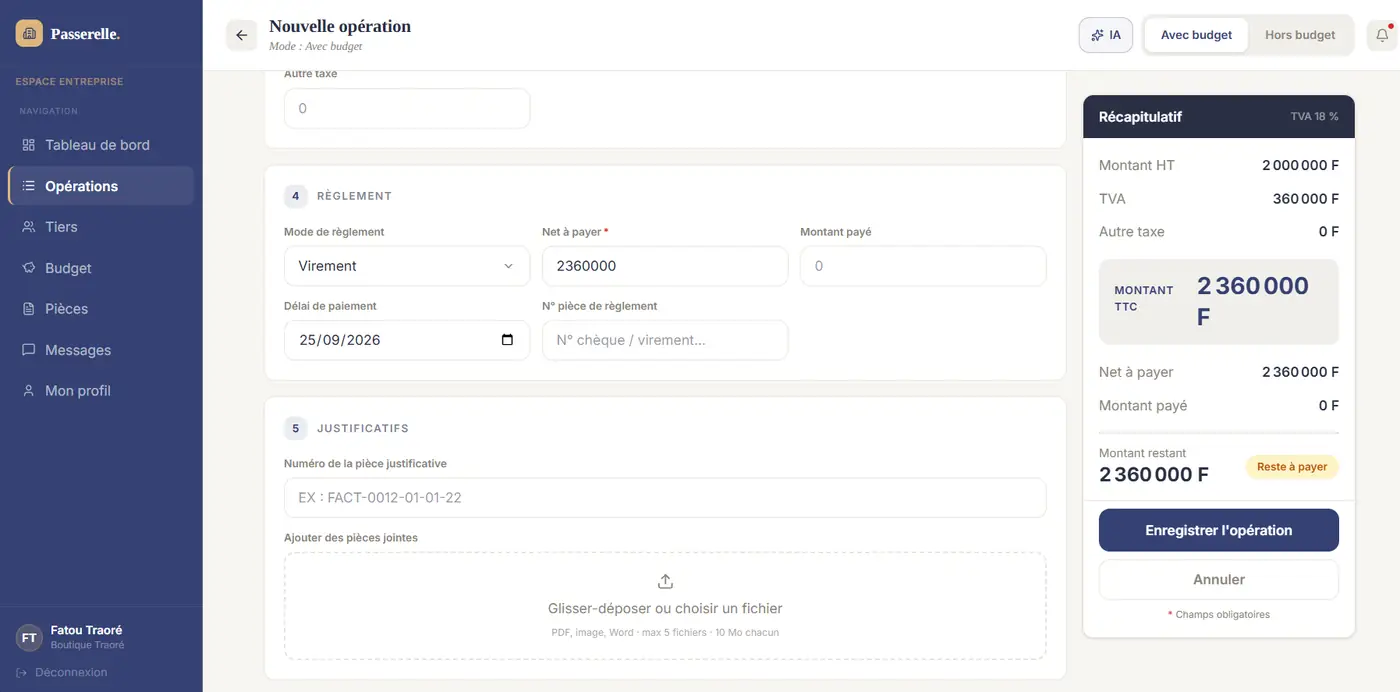
Task: Click the Autre taxe input field
Action: [406, 108]
